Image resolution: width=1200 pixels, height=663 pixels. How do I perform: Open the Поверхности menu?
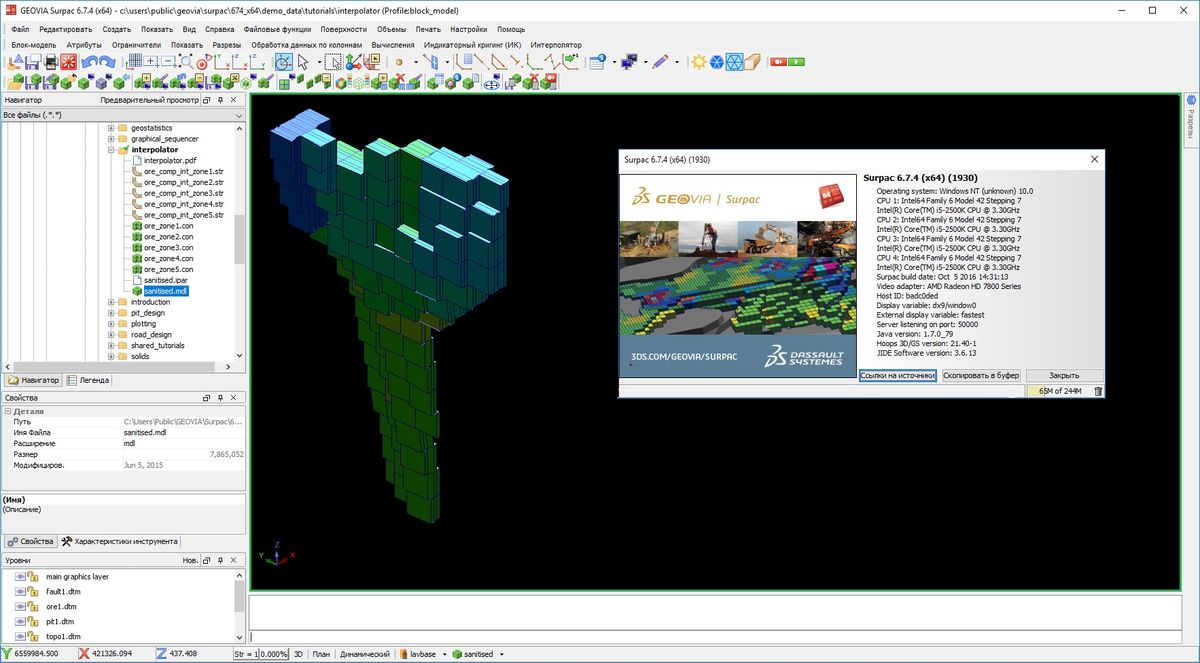point(343,29)
